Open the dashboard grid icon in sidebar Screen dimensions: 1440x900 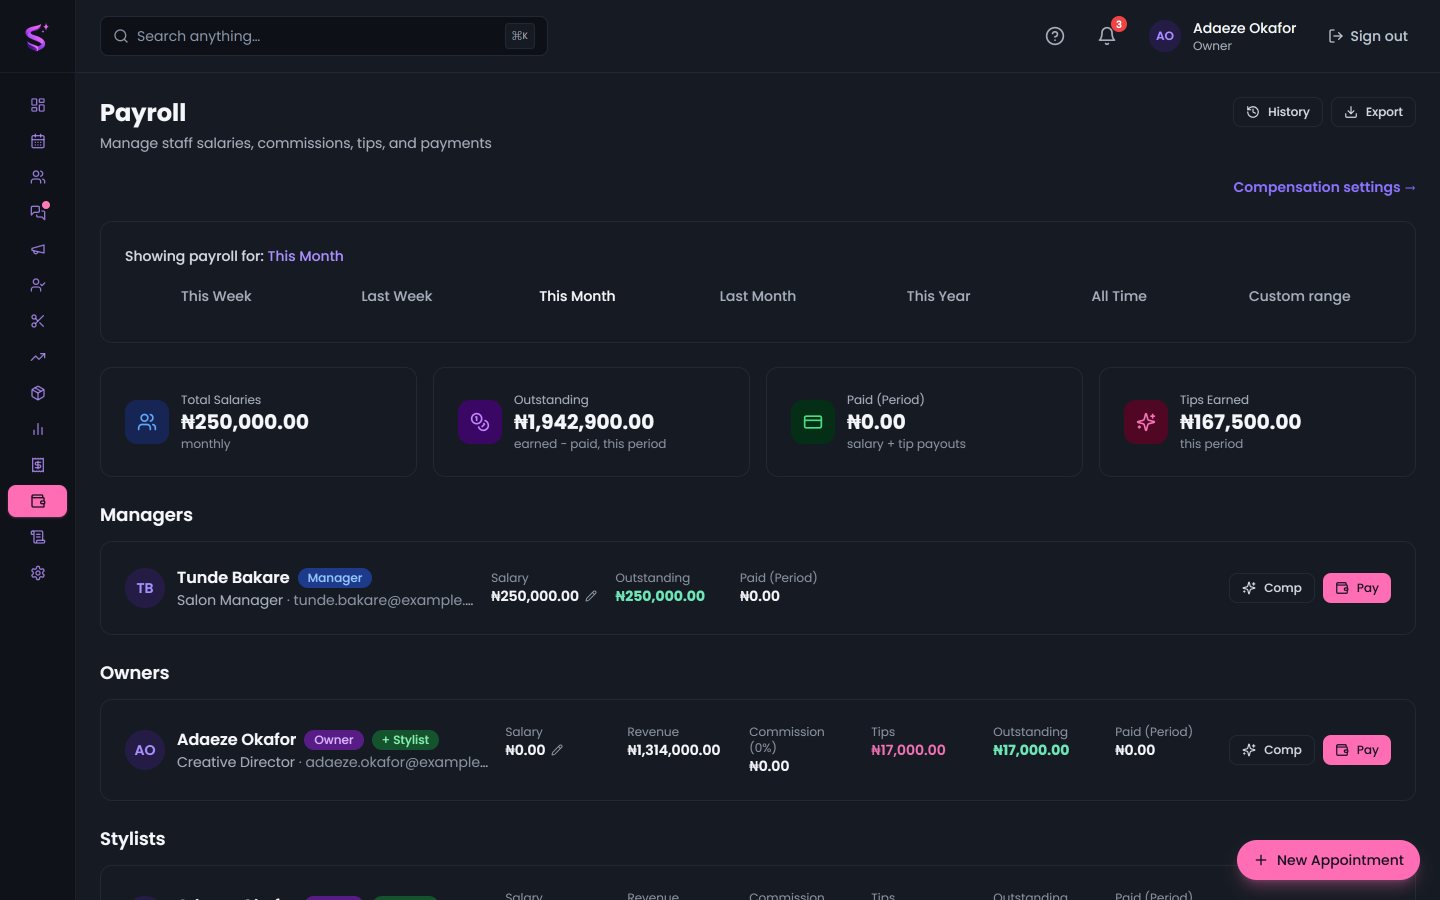38,105
